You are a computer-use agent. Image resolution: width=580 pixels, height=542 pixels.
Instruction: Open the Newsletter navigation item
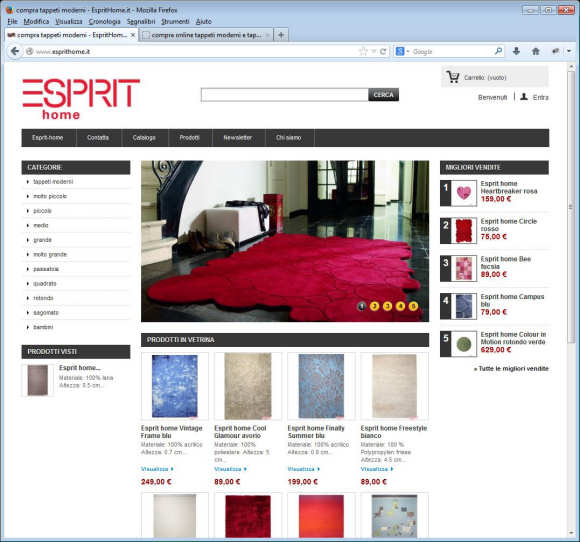point(238,138)
